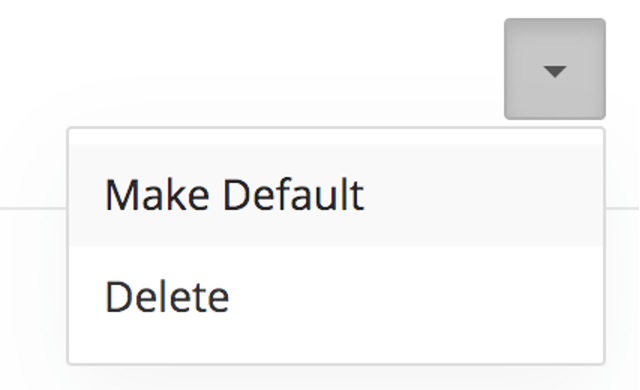The image size is (640, 390).
Task: Remove the item using Delete
Action: coord(336,297)
